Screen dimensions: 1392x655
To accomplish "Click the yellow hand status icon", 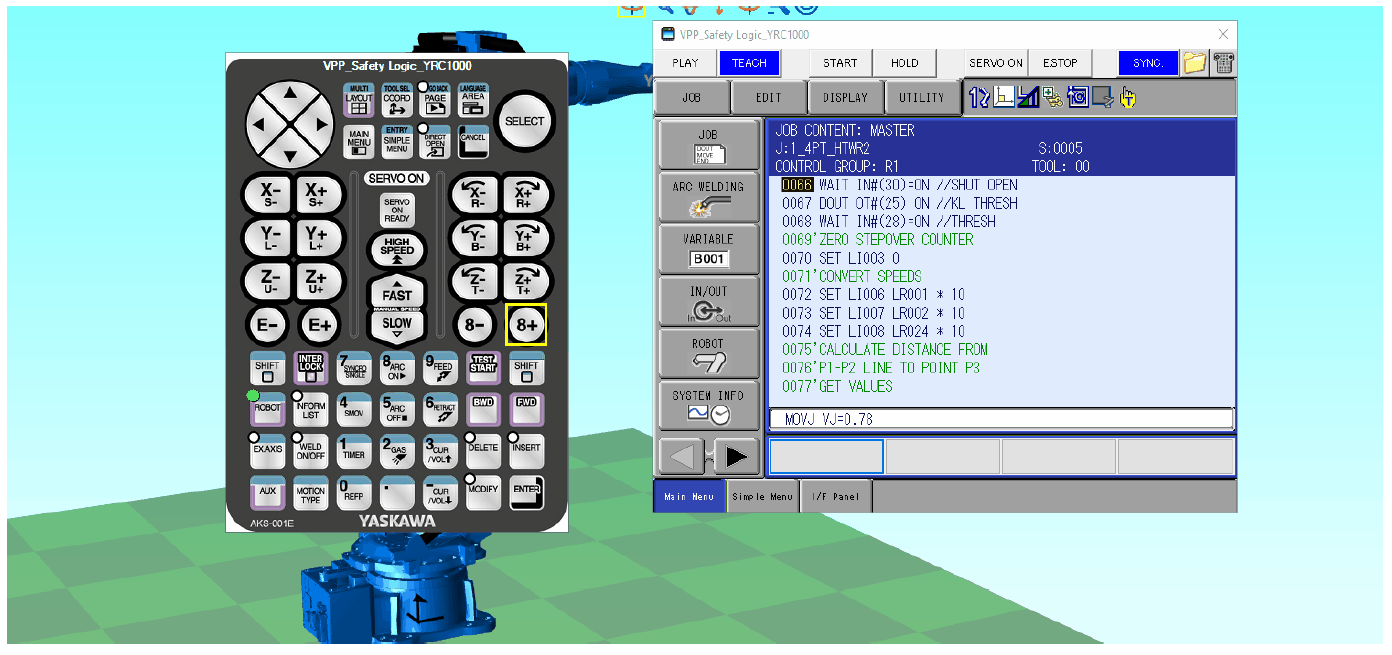I will point(1128,97).
